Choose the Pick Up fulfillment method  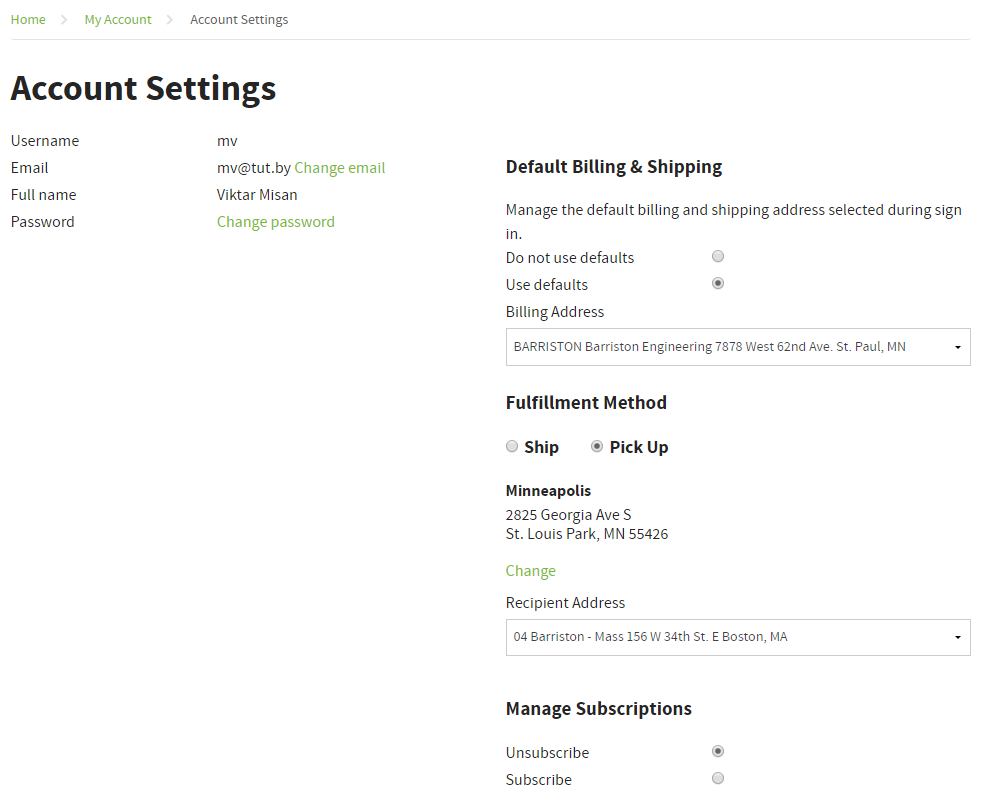(597, 446)
